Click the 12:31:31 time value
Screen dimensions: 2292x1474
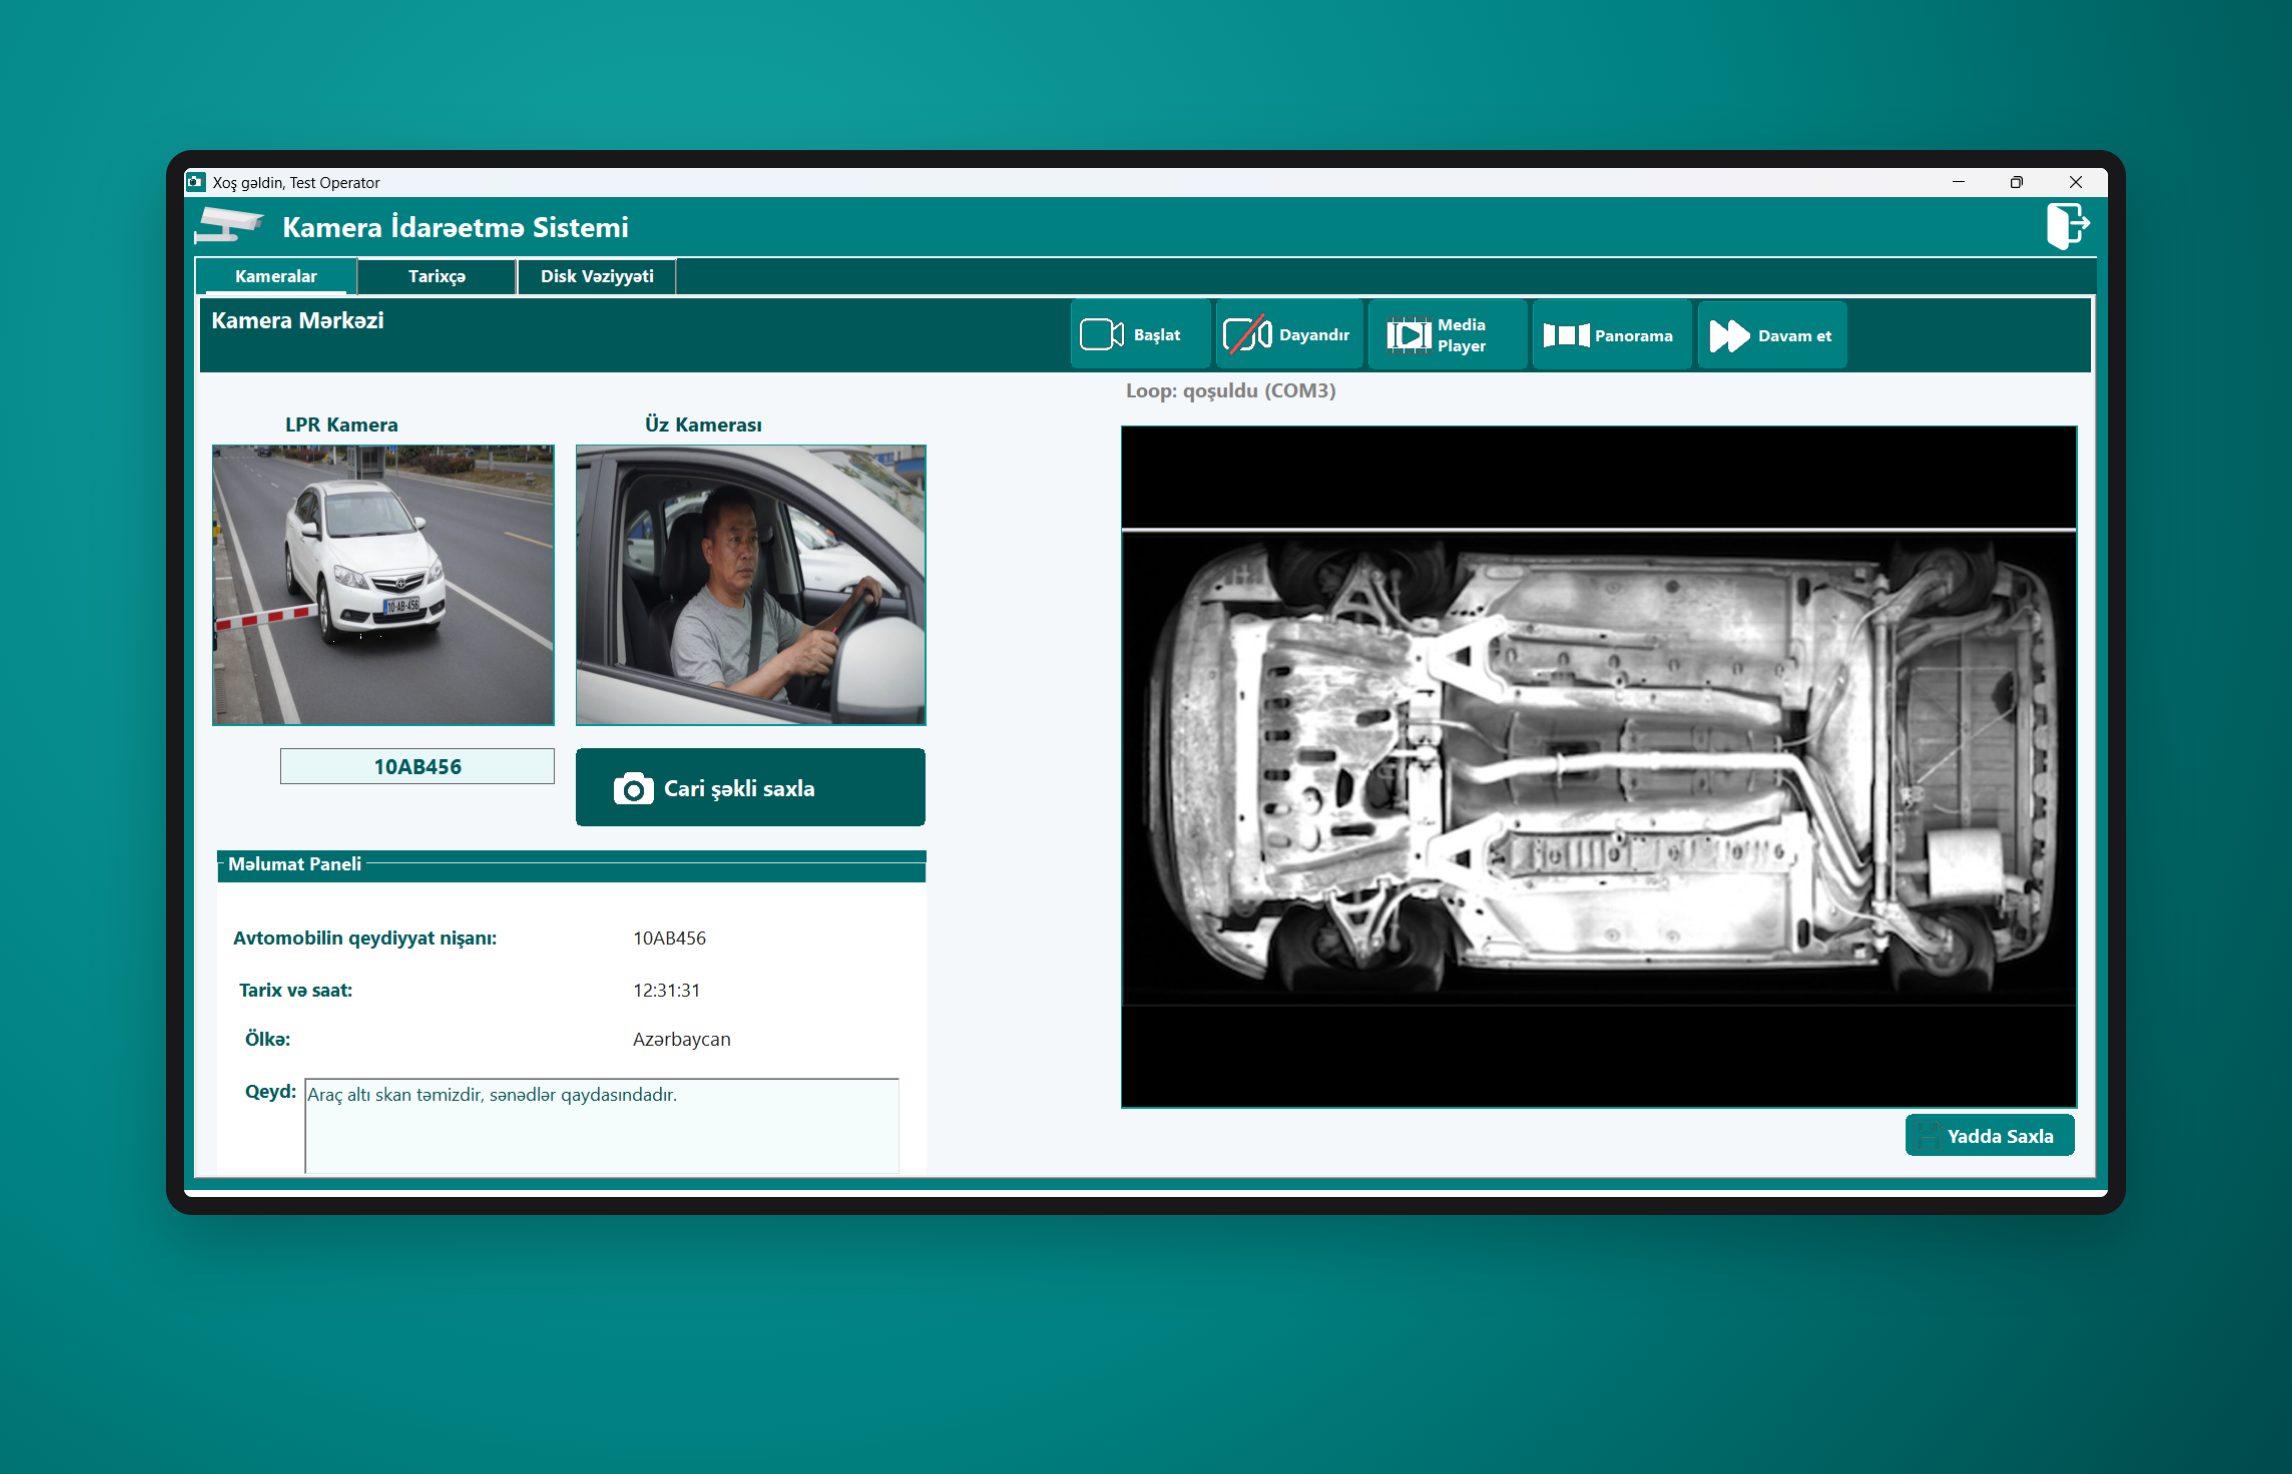[x=667, y=990]
